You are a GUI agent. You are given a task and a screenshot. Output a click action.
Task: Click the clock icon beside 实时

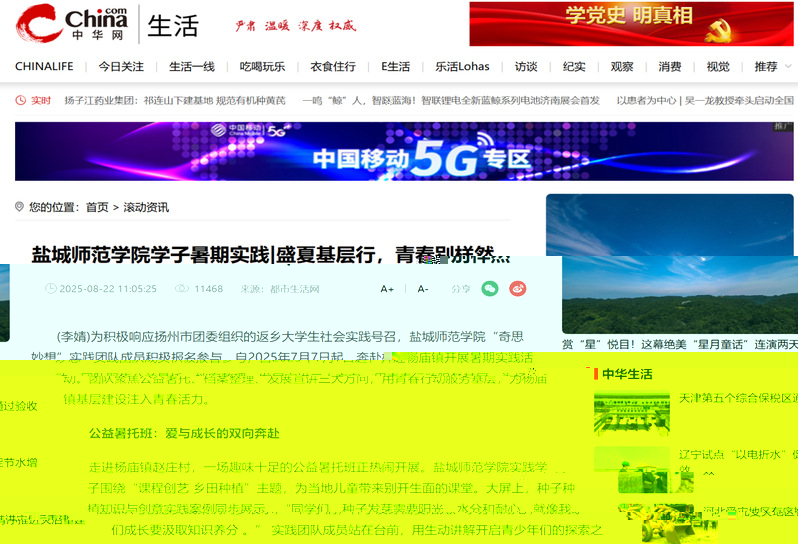(x=21, y=100)
